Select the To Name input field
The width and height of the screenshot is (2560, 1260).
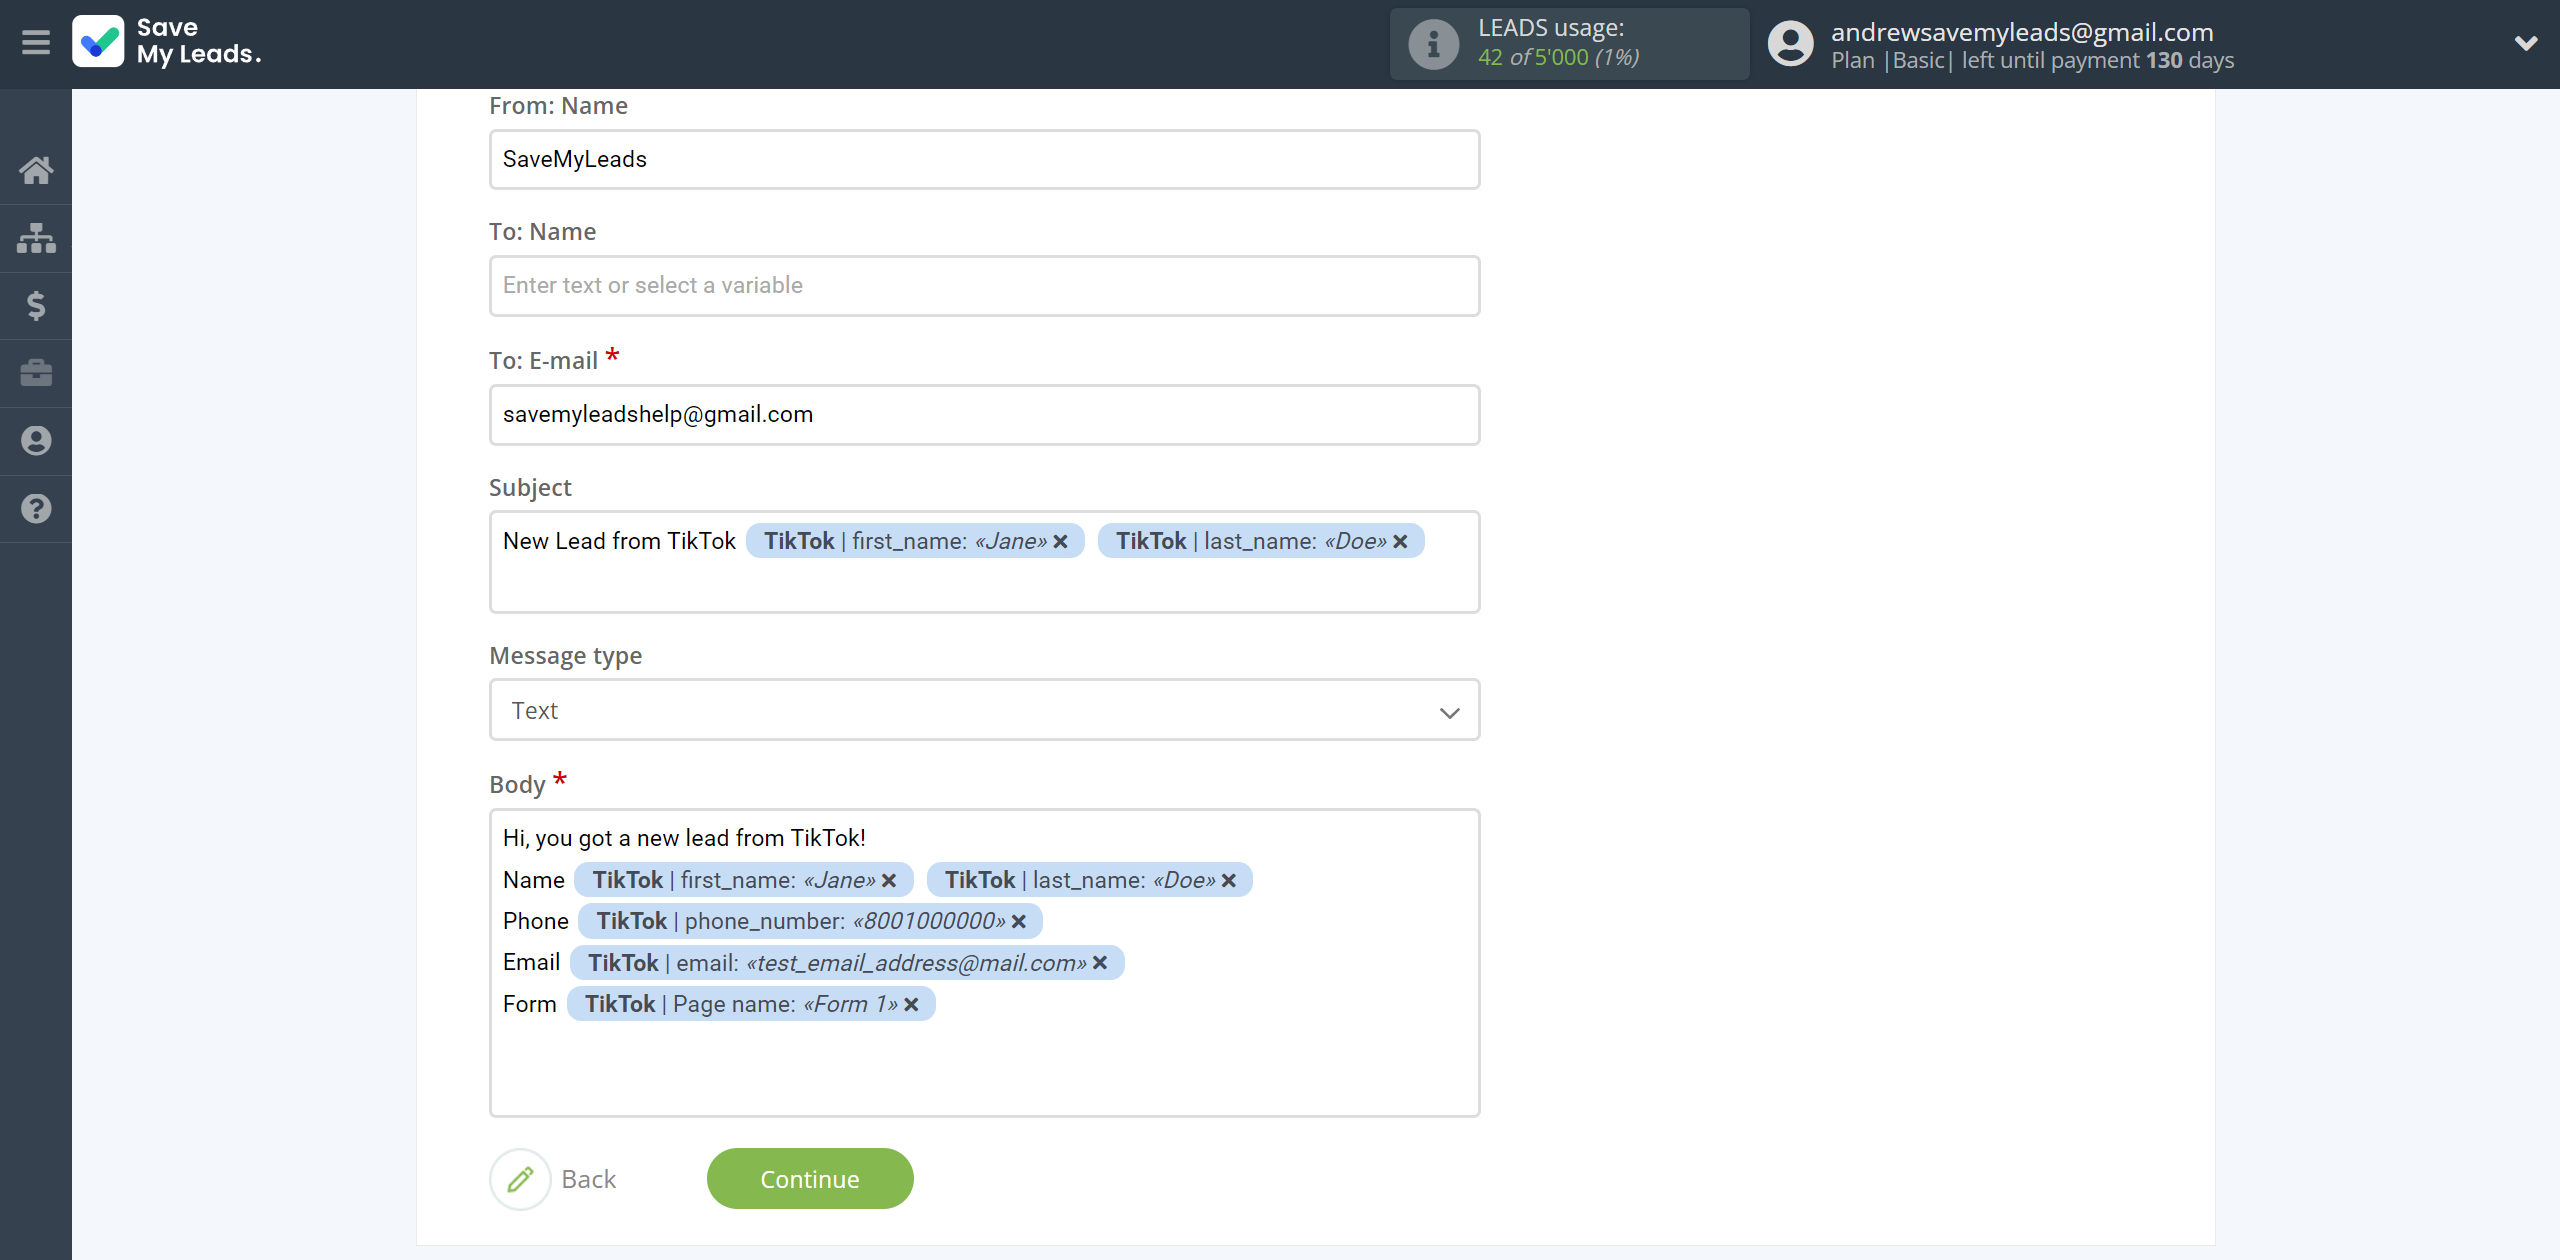point(983,286)
